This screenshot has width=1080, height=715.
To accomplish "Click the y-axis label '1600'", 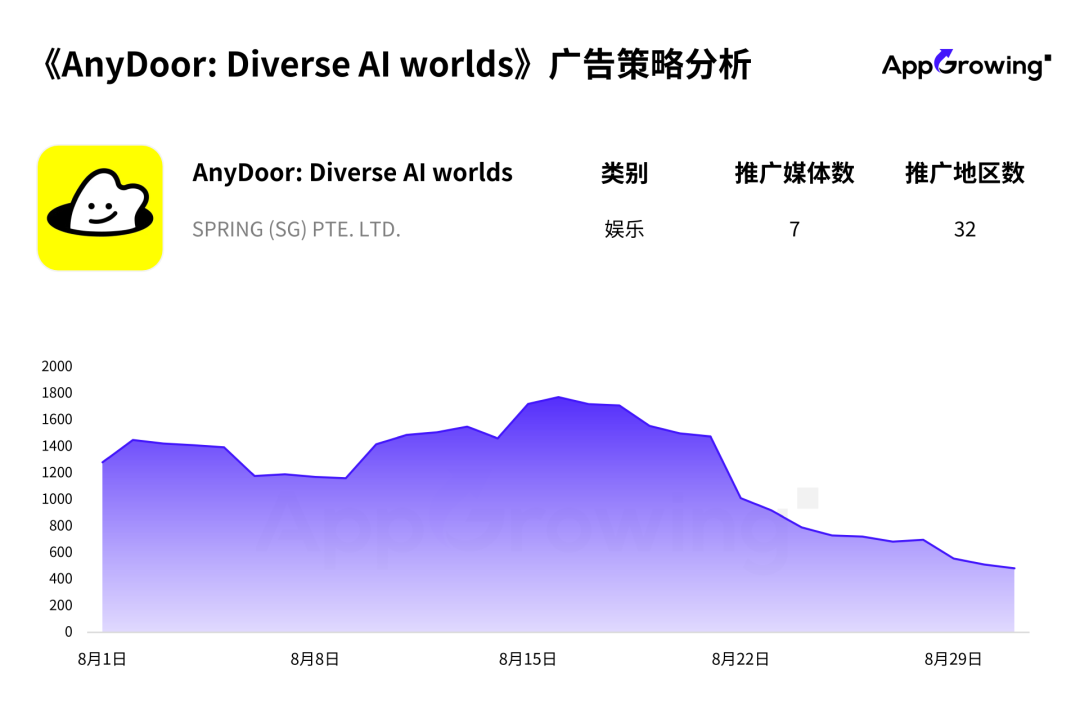I will tap(56, 419).
